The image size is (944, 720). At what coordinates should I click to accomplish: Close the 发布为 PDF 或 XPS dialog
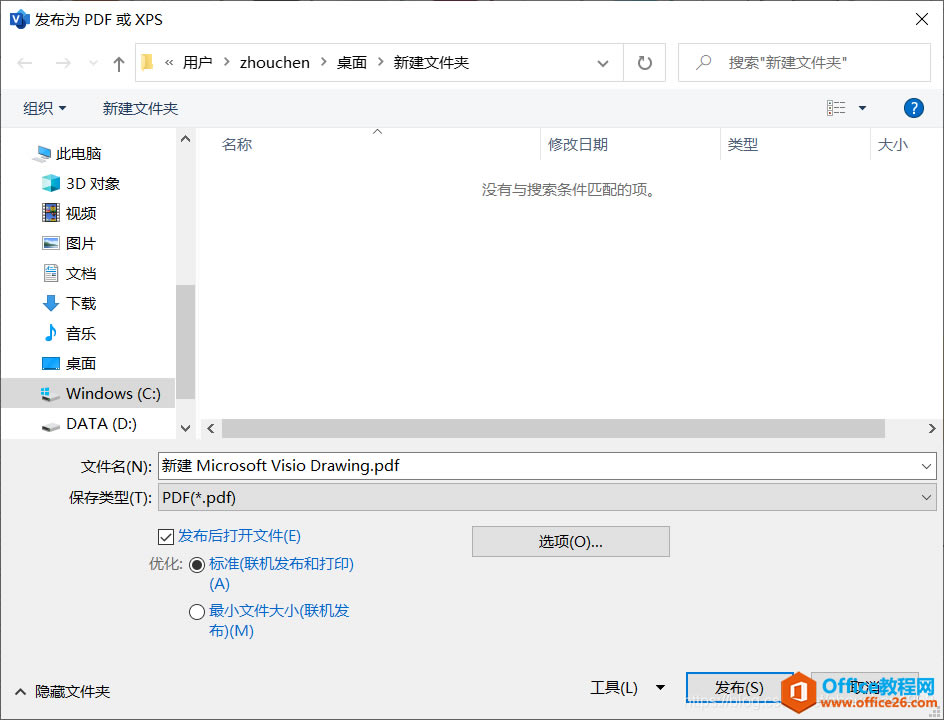(922, 19)
